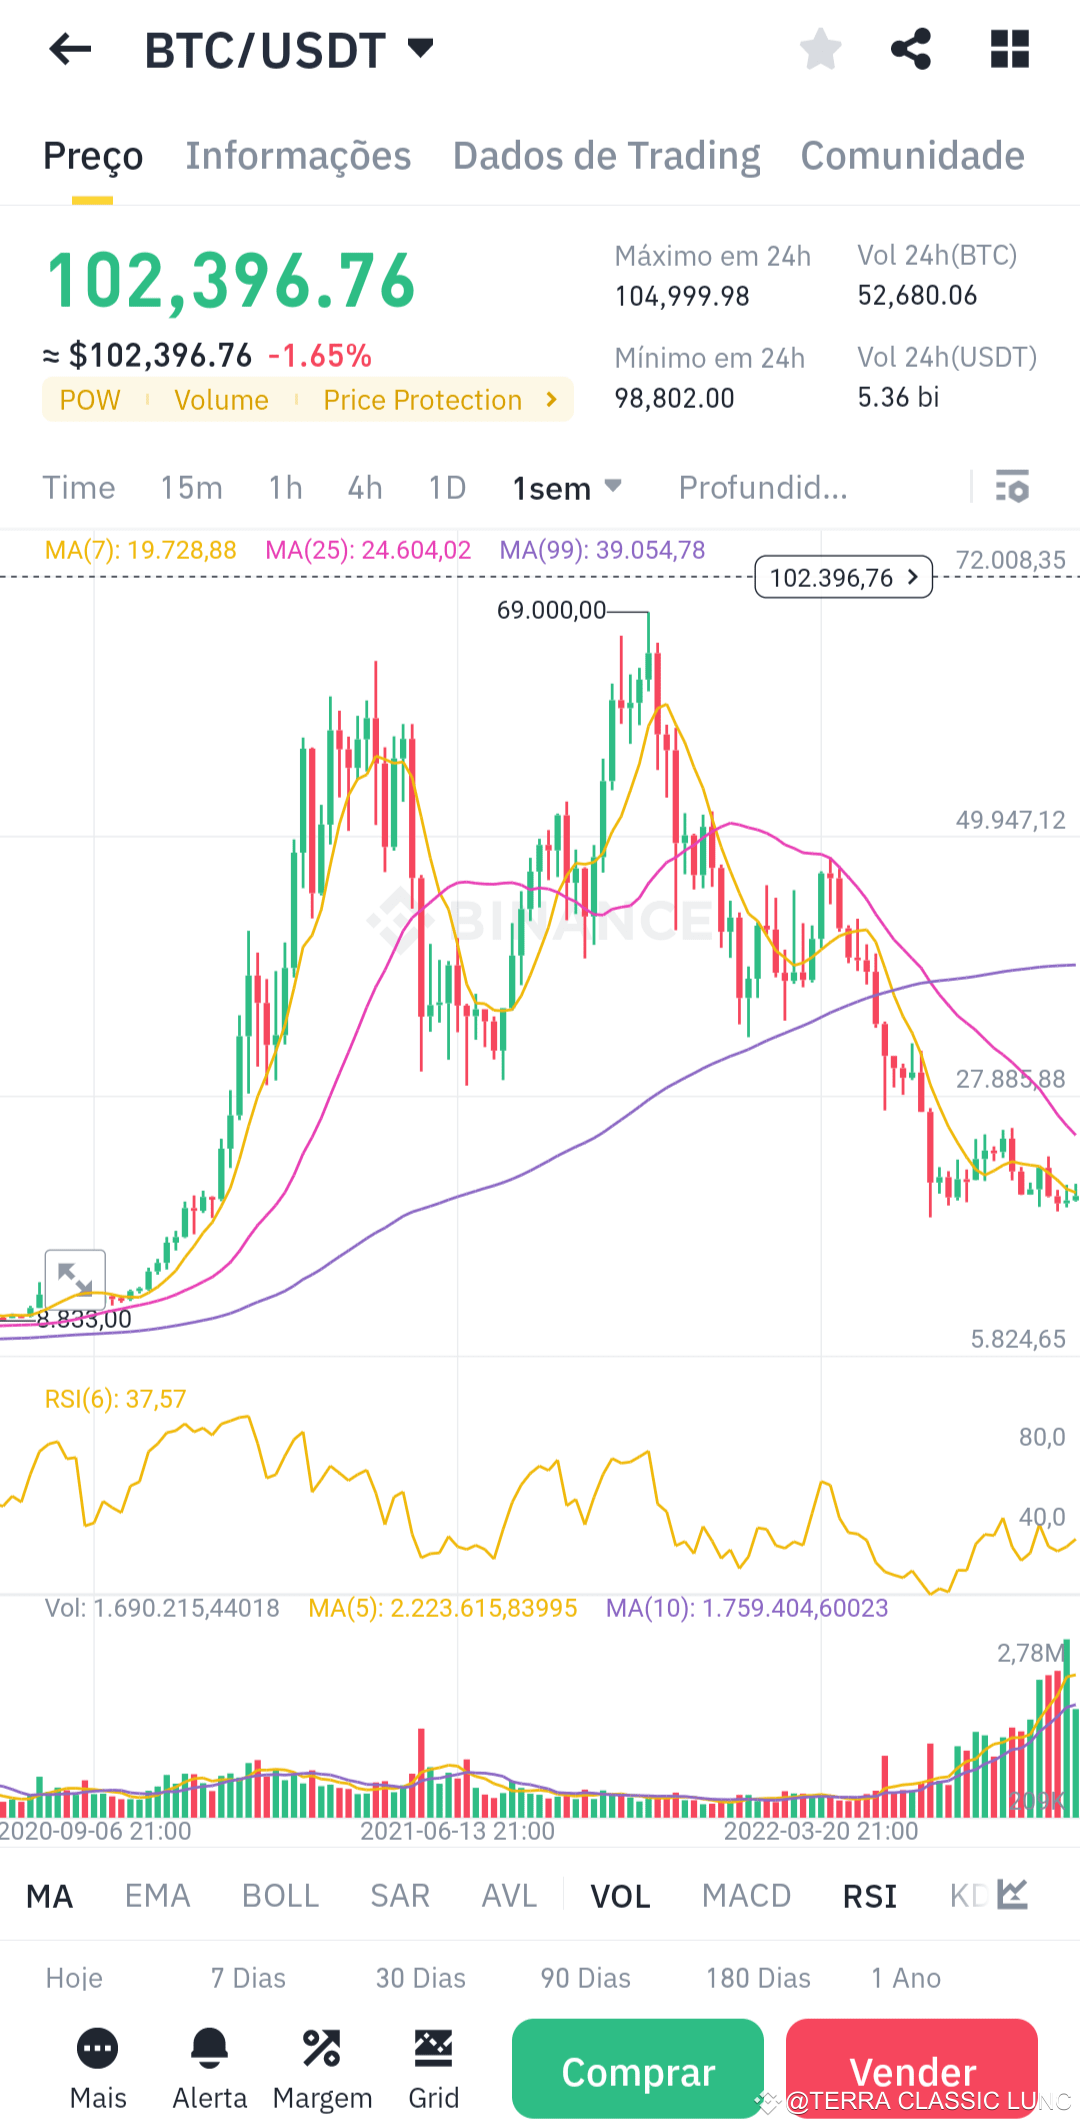Switch to the Informações tab
Viewport: 1080px width, 2124px height.
coord(298,155)
